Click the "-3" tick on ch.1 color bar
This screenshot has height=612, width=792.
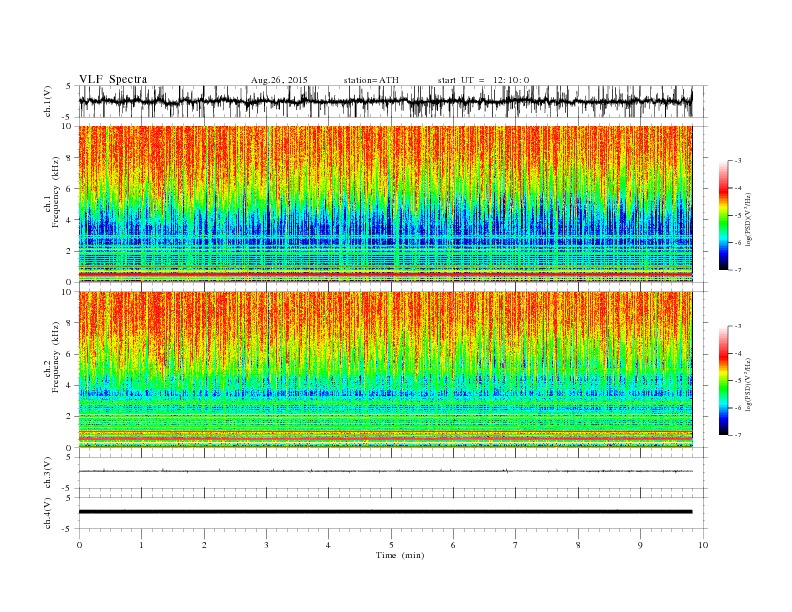point(738,161)
